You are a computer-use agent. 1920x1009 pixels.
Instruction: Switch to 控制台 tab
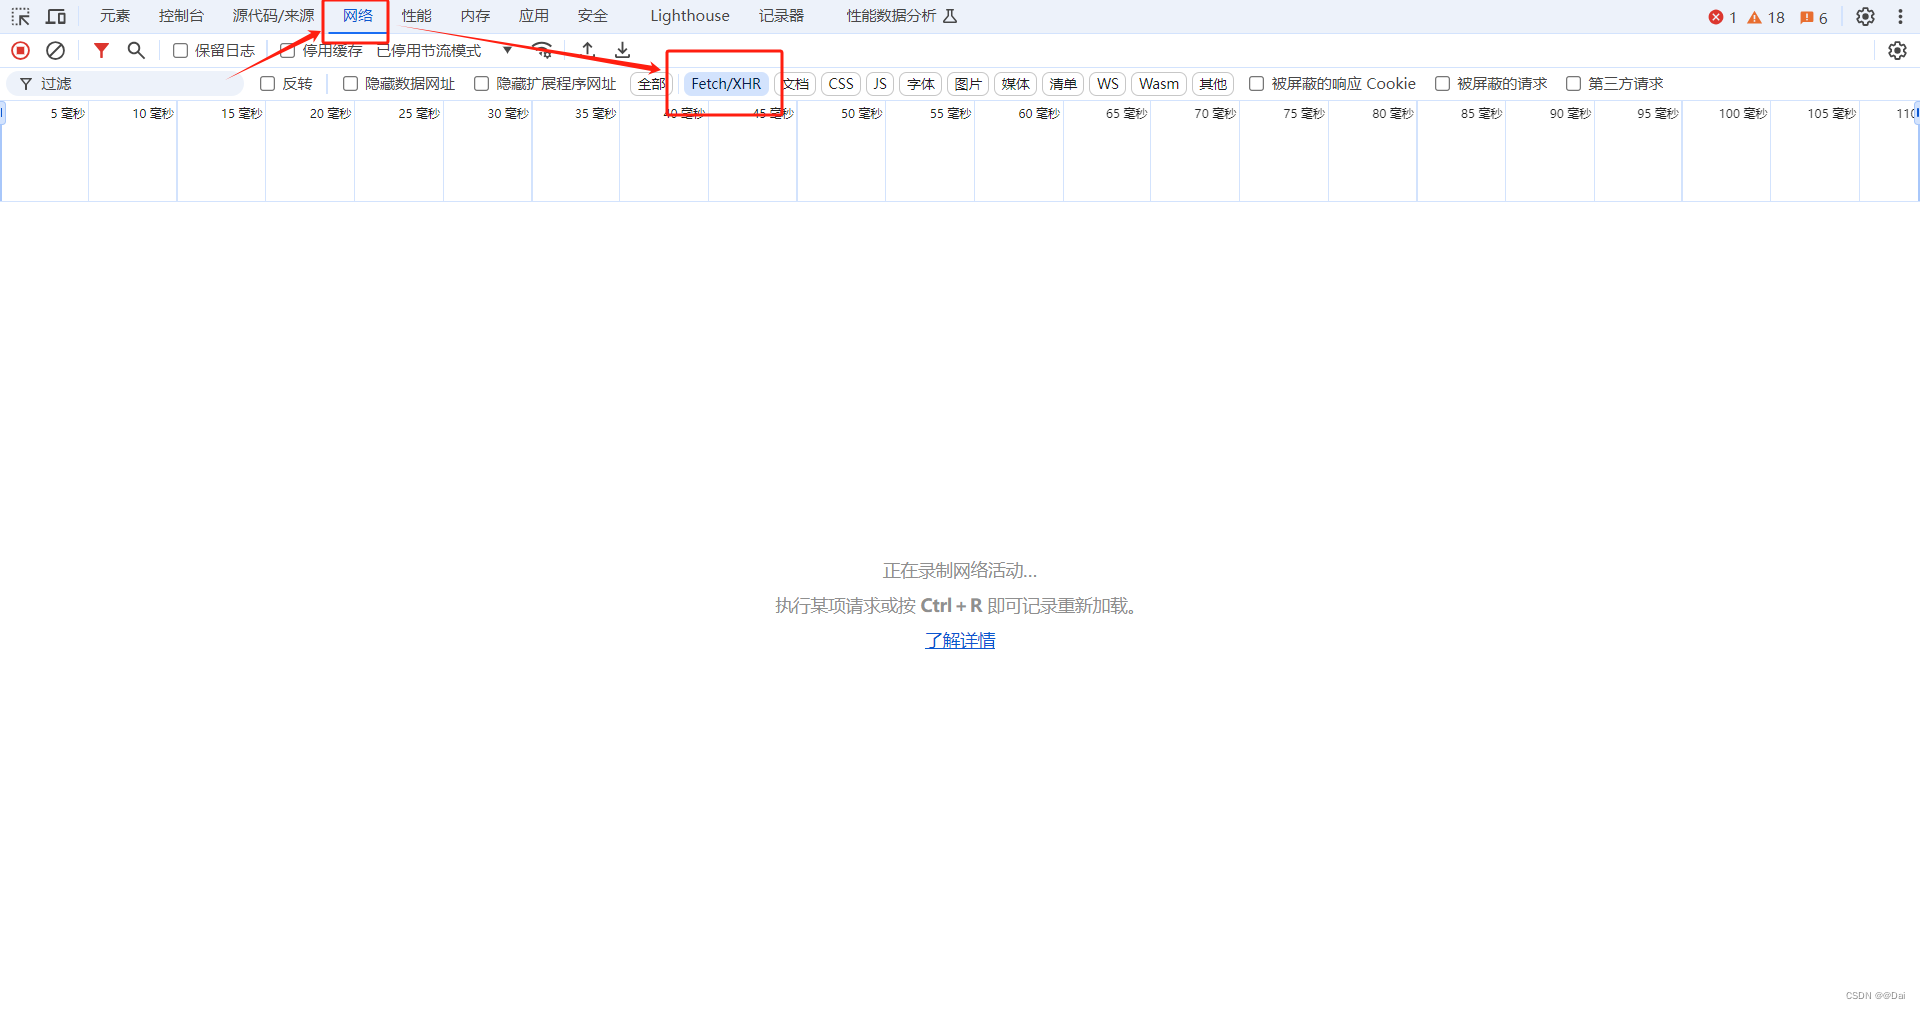pyautogui.click(x=181, y=16)
